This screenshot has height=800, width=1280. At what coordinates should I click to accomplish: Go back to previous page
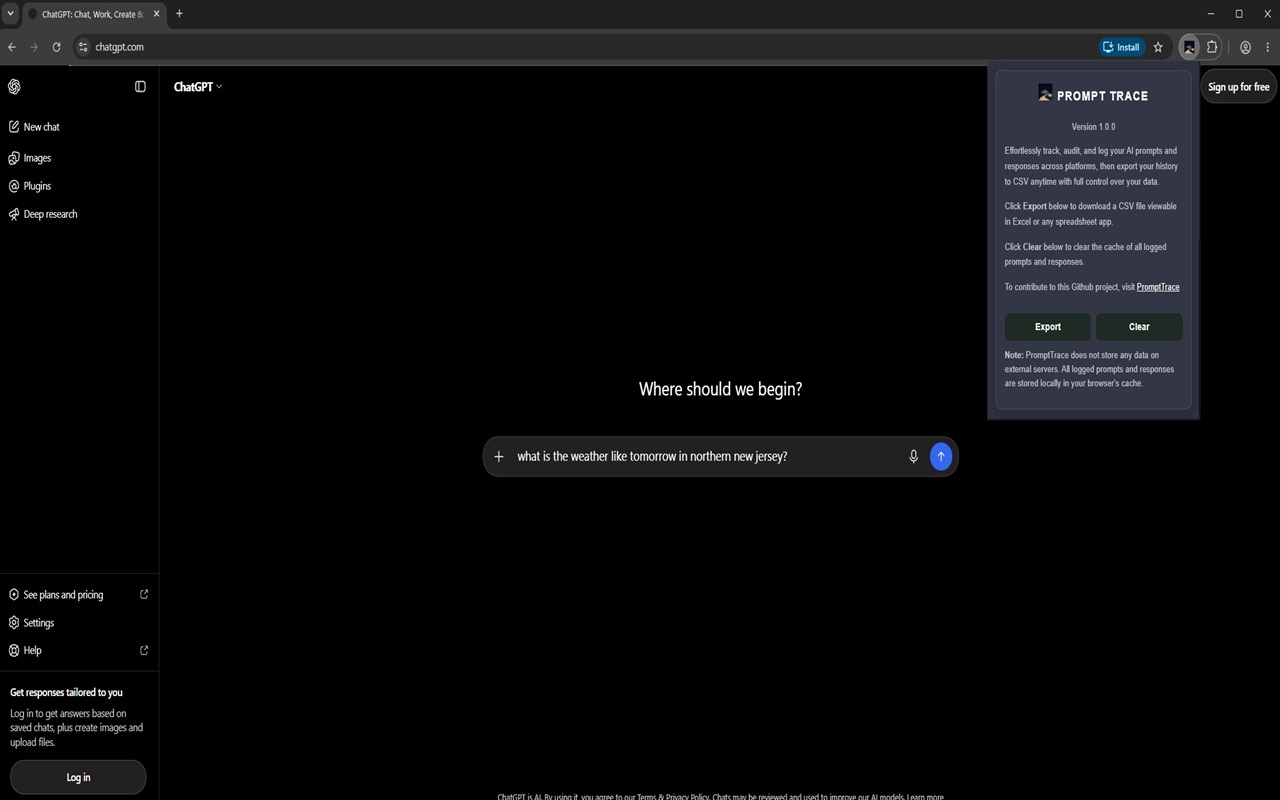pyautogui.click(x=12, y=47)
